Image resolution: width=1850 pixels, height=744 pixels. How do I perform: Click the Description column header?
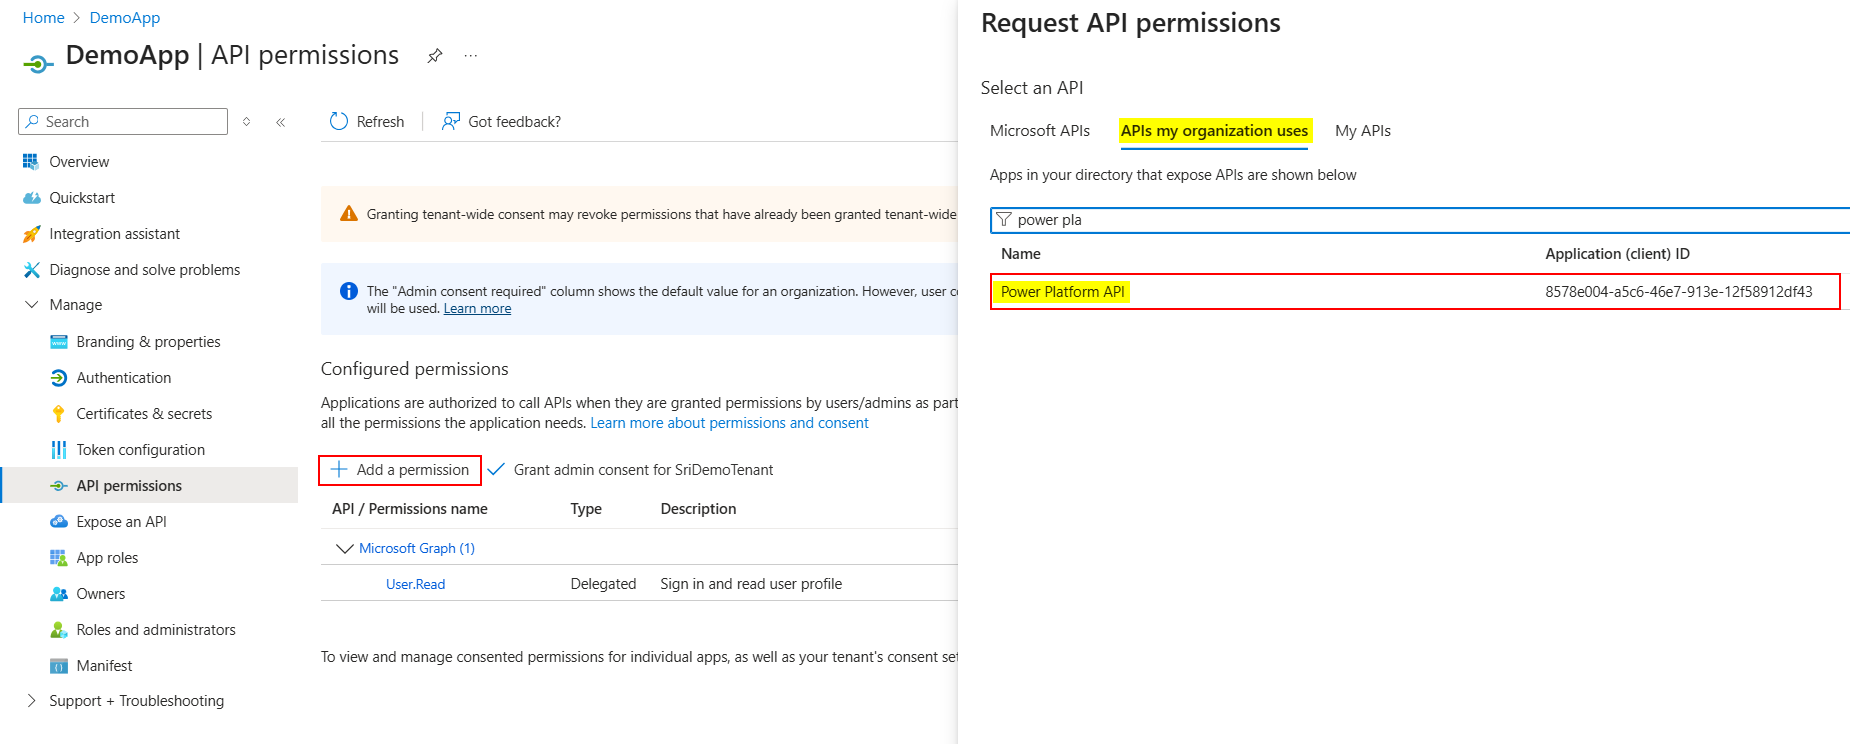(x=698, y=509)
